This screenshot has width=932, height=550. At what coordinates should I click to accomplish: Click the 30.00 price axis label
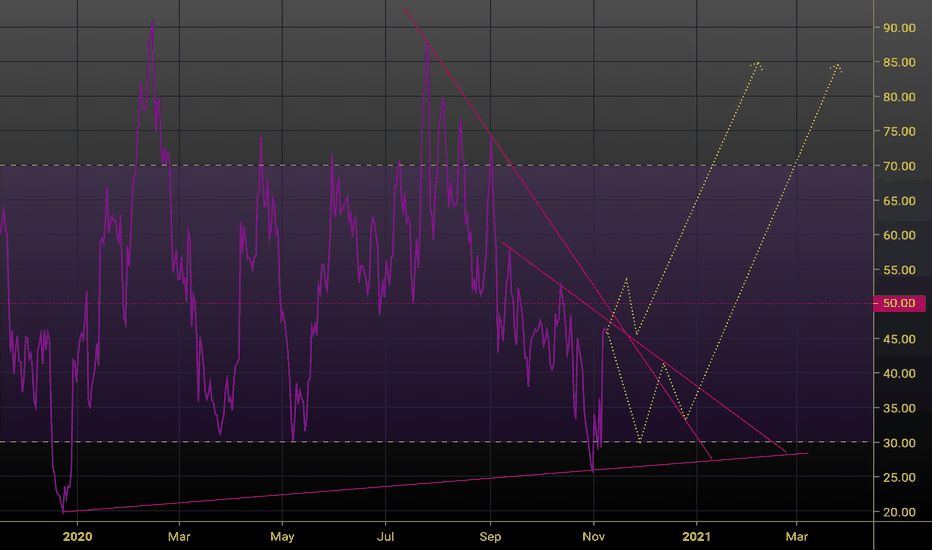coord(899,443)
